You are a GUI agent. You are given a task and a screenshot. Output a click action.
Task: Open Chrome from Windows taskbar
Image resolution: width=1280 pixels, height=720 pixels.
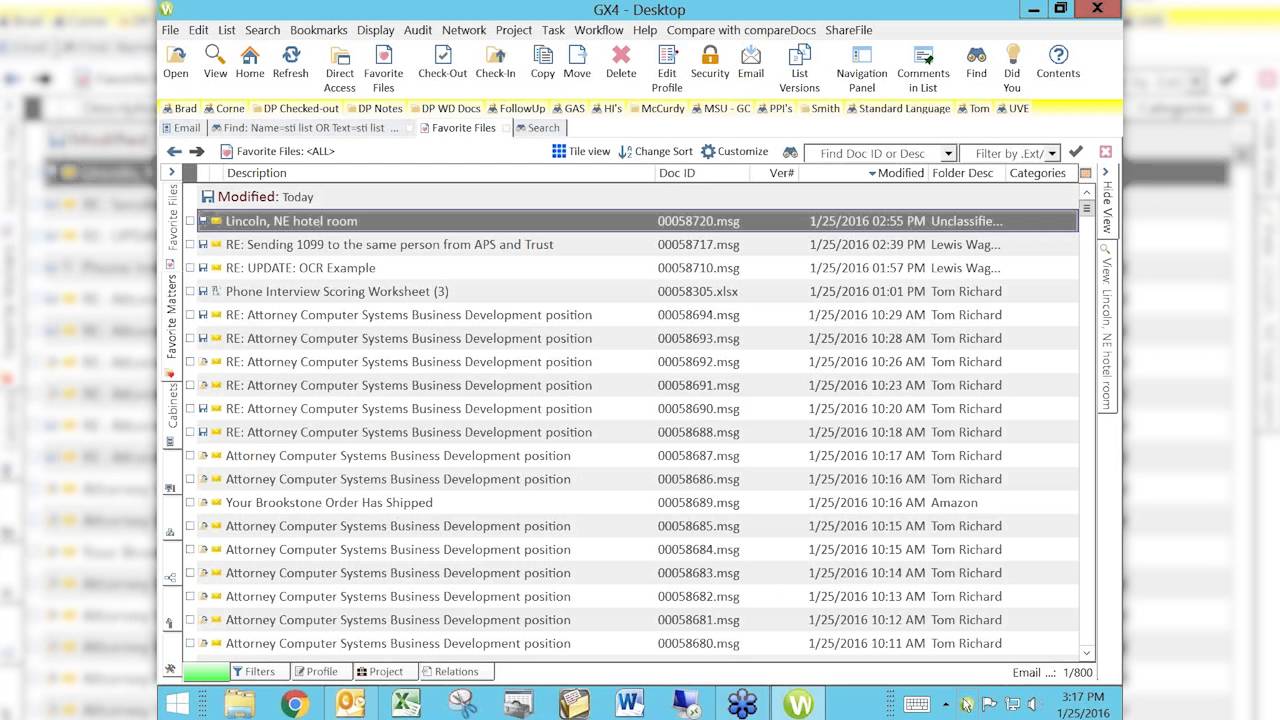[294, 704]
